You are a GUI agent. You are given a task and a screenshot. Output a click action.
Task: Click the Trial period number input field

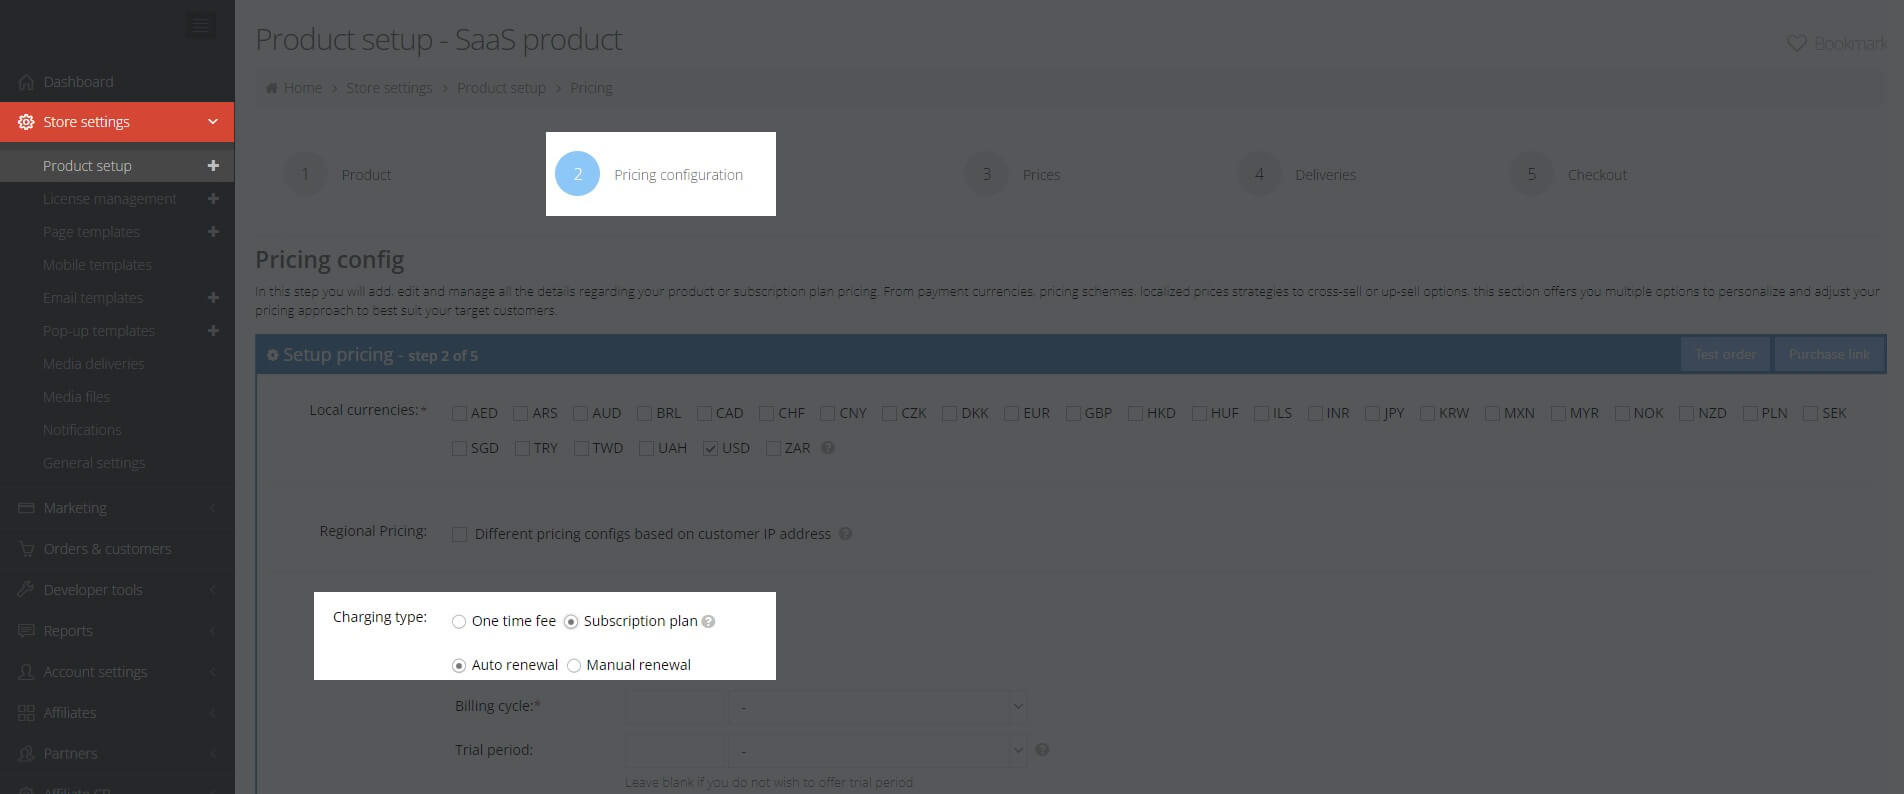coord(674,750)
